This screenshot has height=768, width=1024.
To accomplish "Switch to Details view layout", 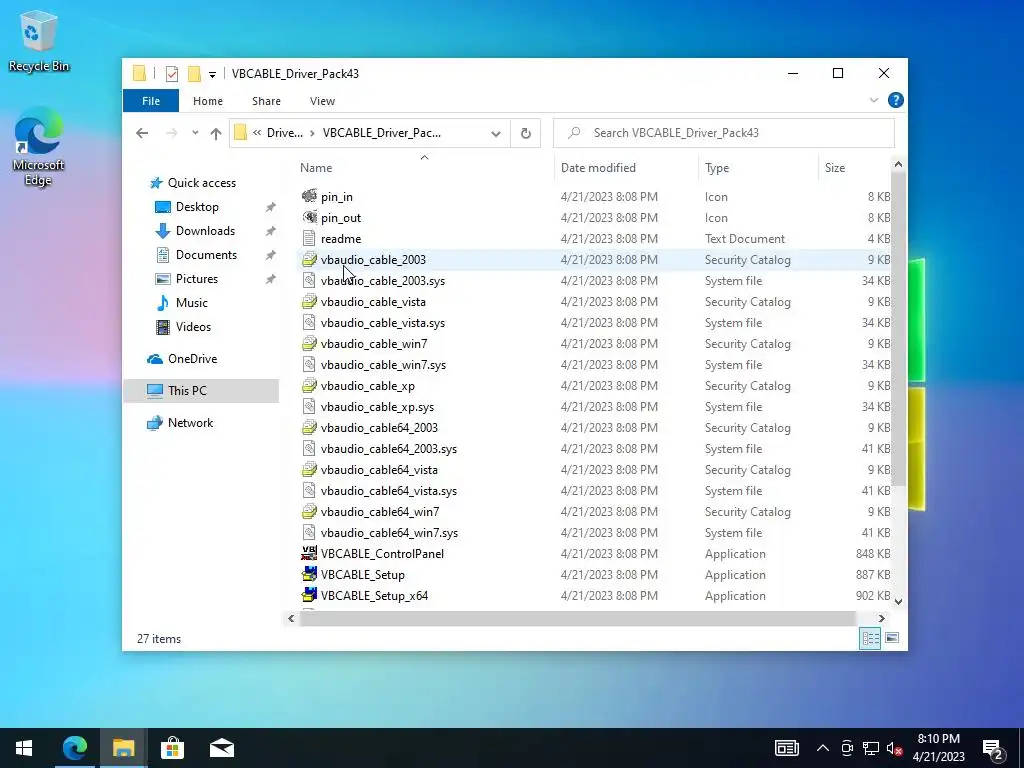I will [870, 638].
